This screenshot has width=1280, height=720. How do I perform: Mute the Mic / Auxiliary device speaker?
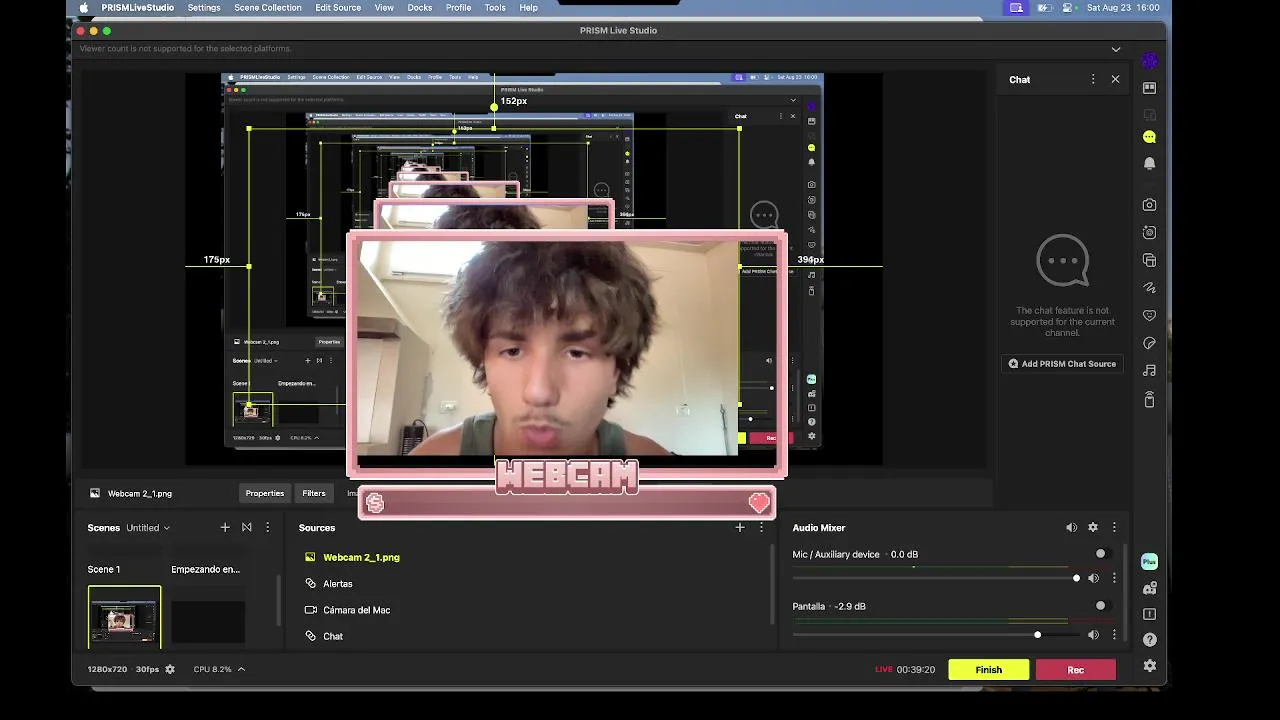point(1093,578)
